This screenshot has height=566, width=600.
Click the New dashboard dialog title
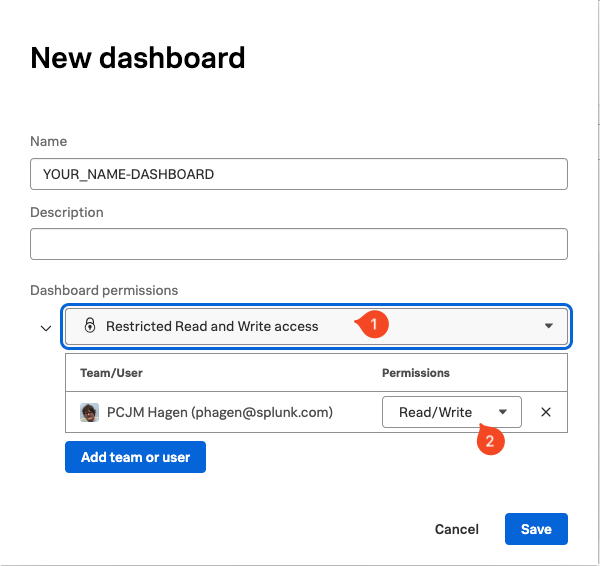(x=138, y=58)
